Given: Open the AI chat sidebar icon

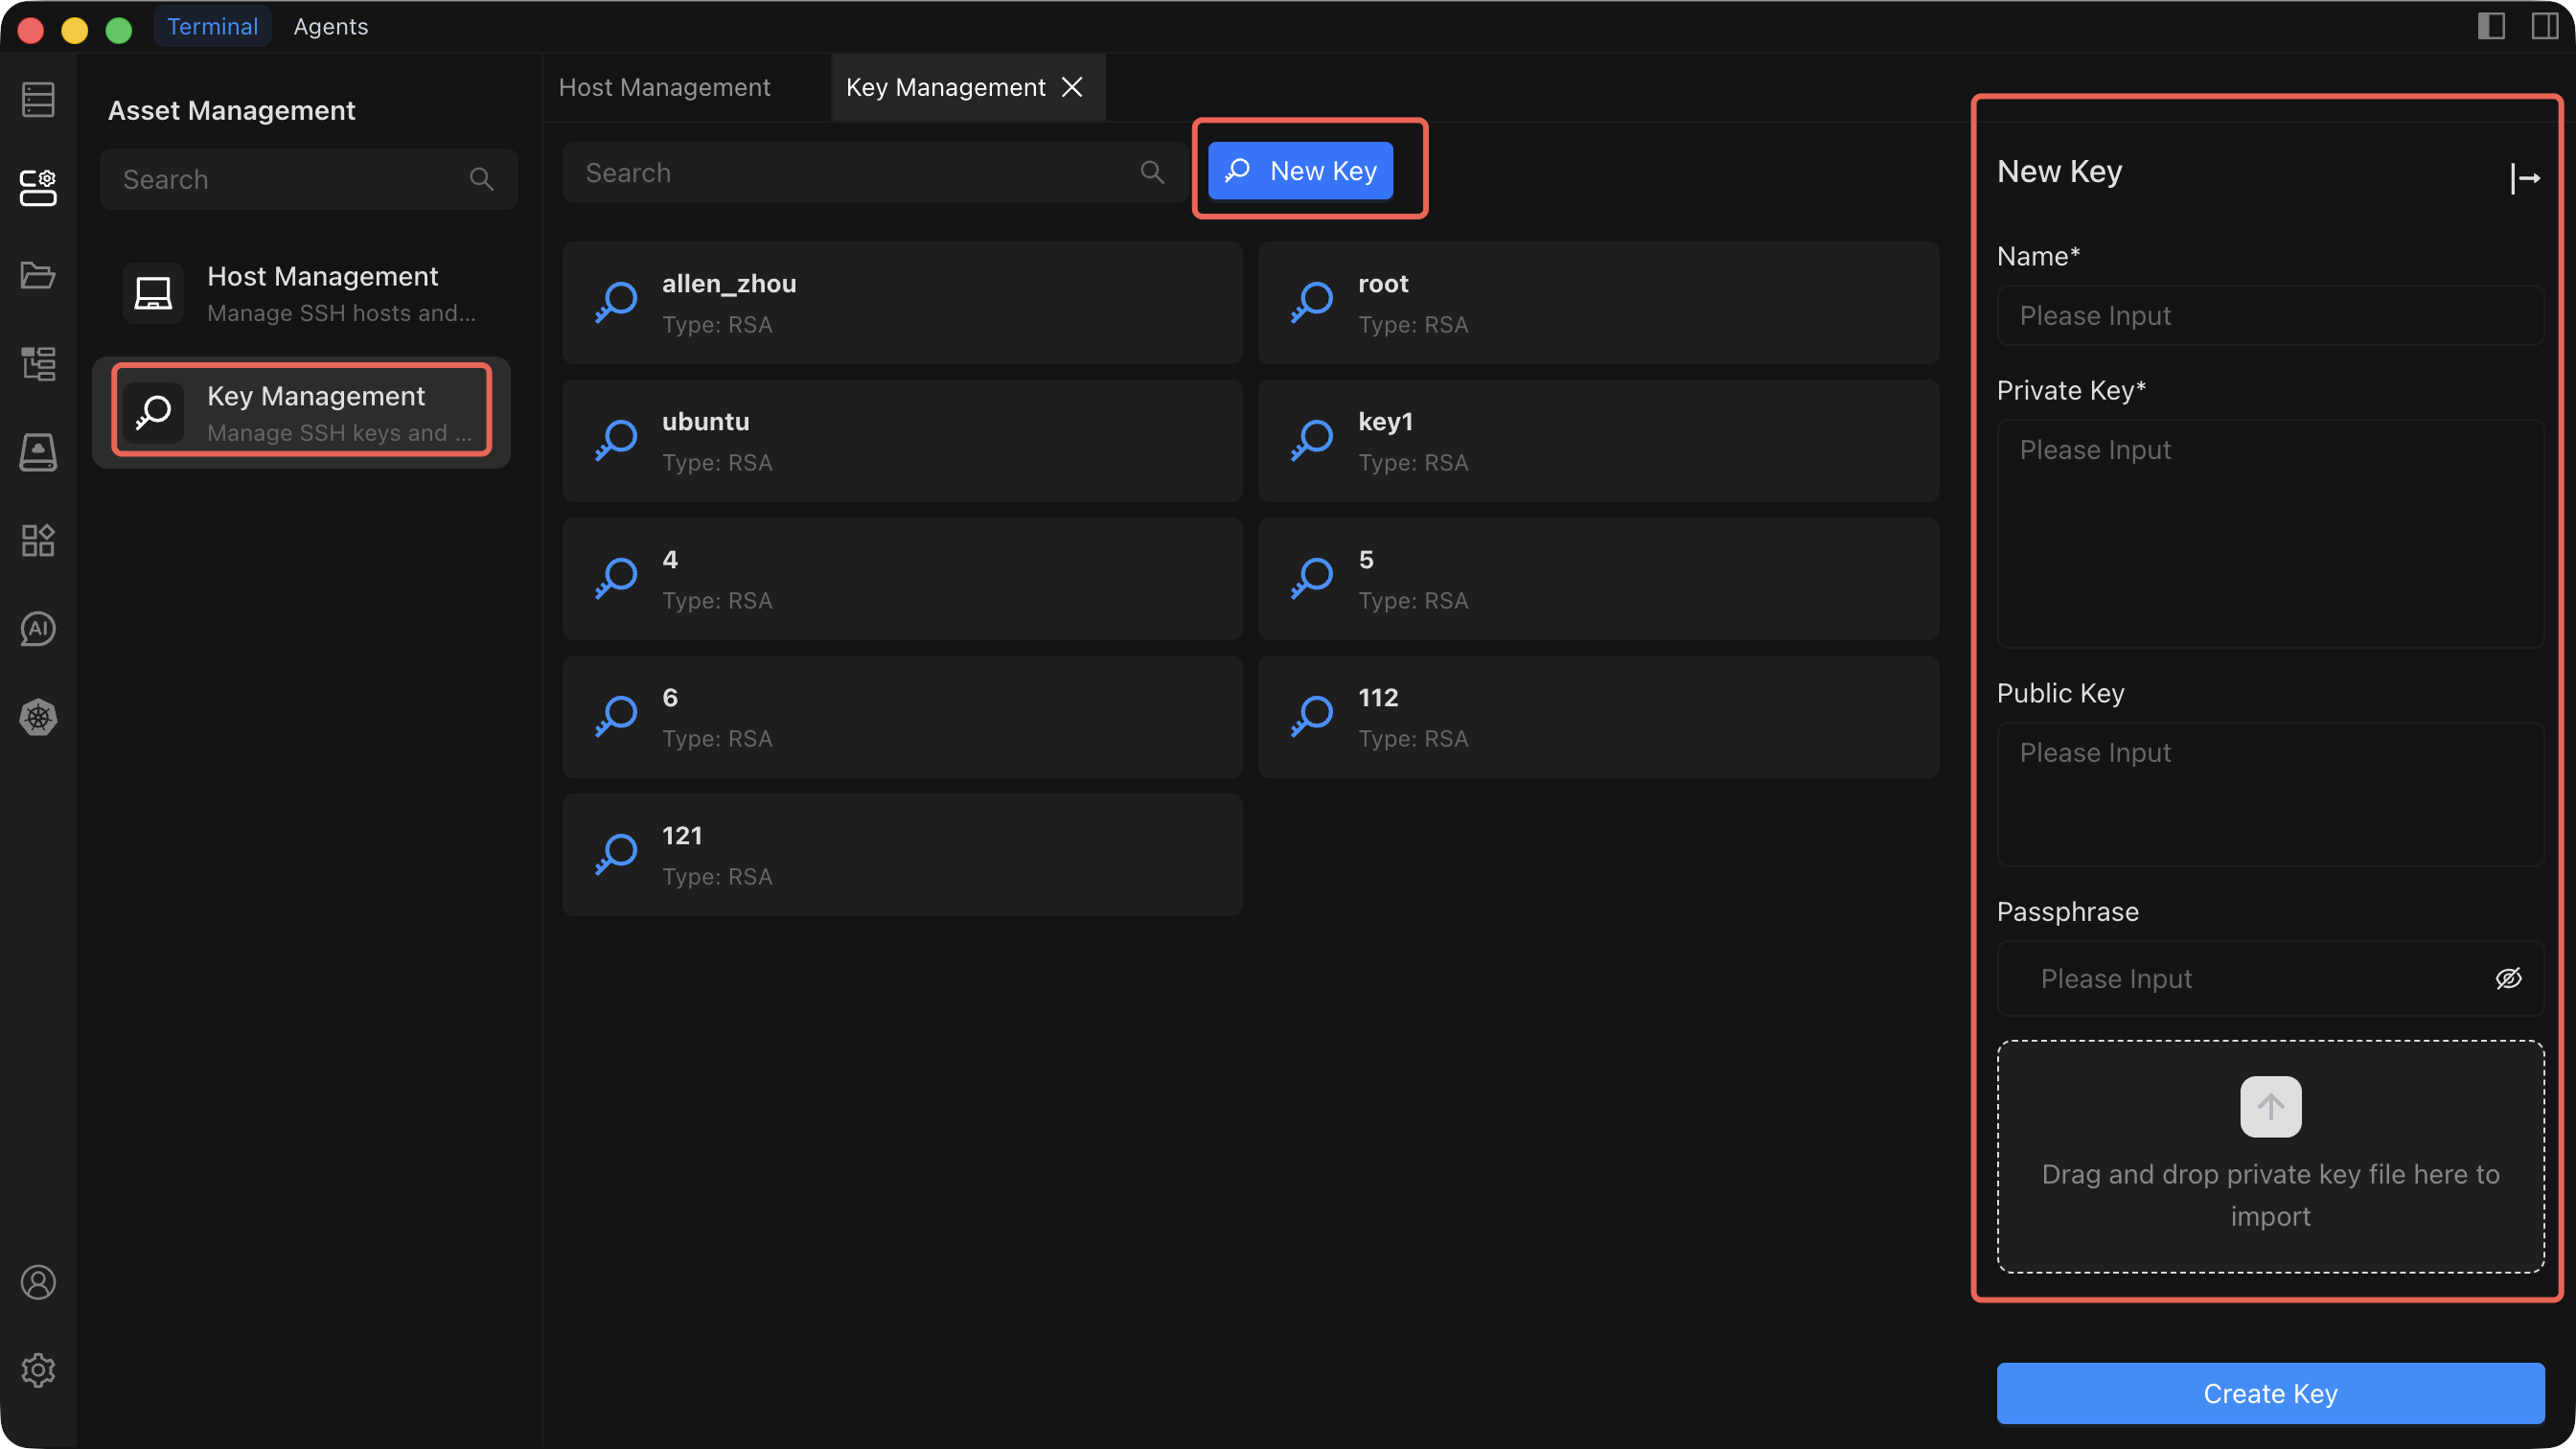Looking at the screenshot, I should pos(38,629).
